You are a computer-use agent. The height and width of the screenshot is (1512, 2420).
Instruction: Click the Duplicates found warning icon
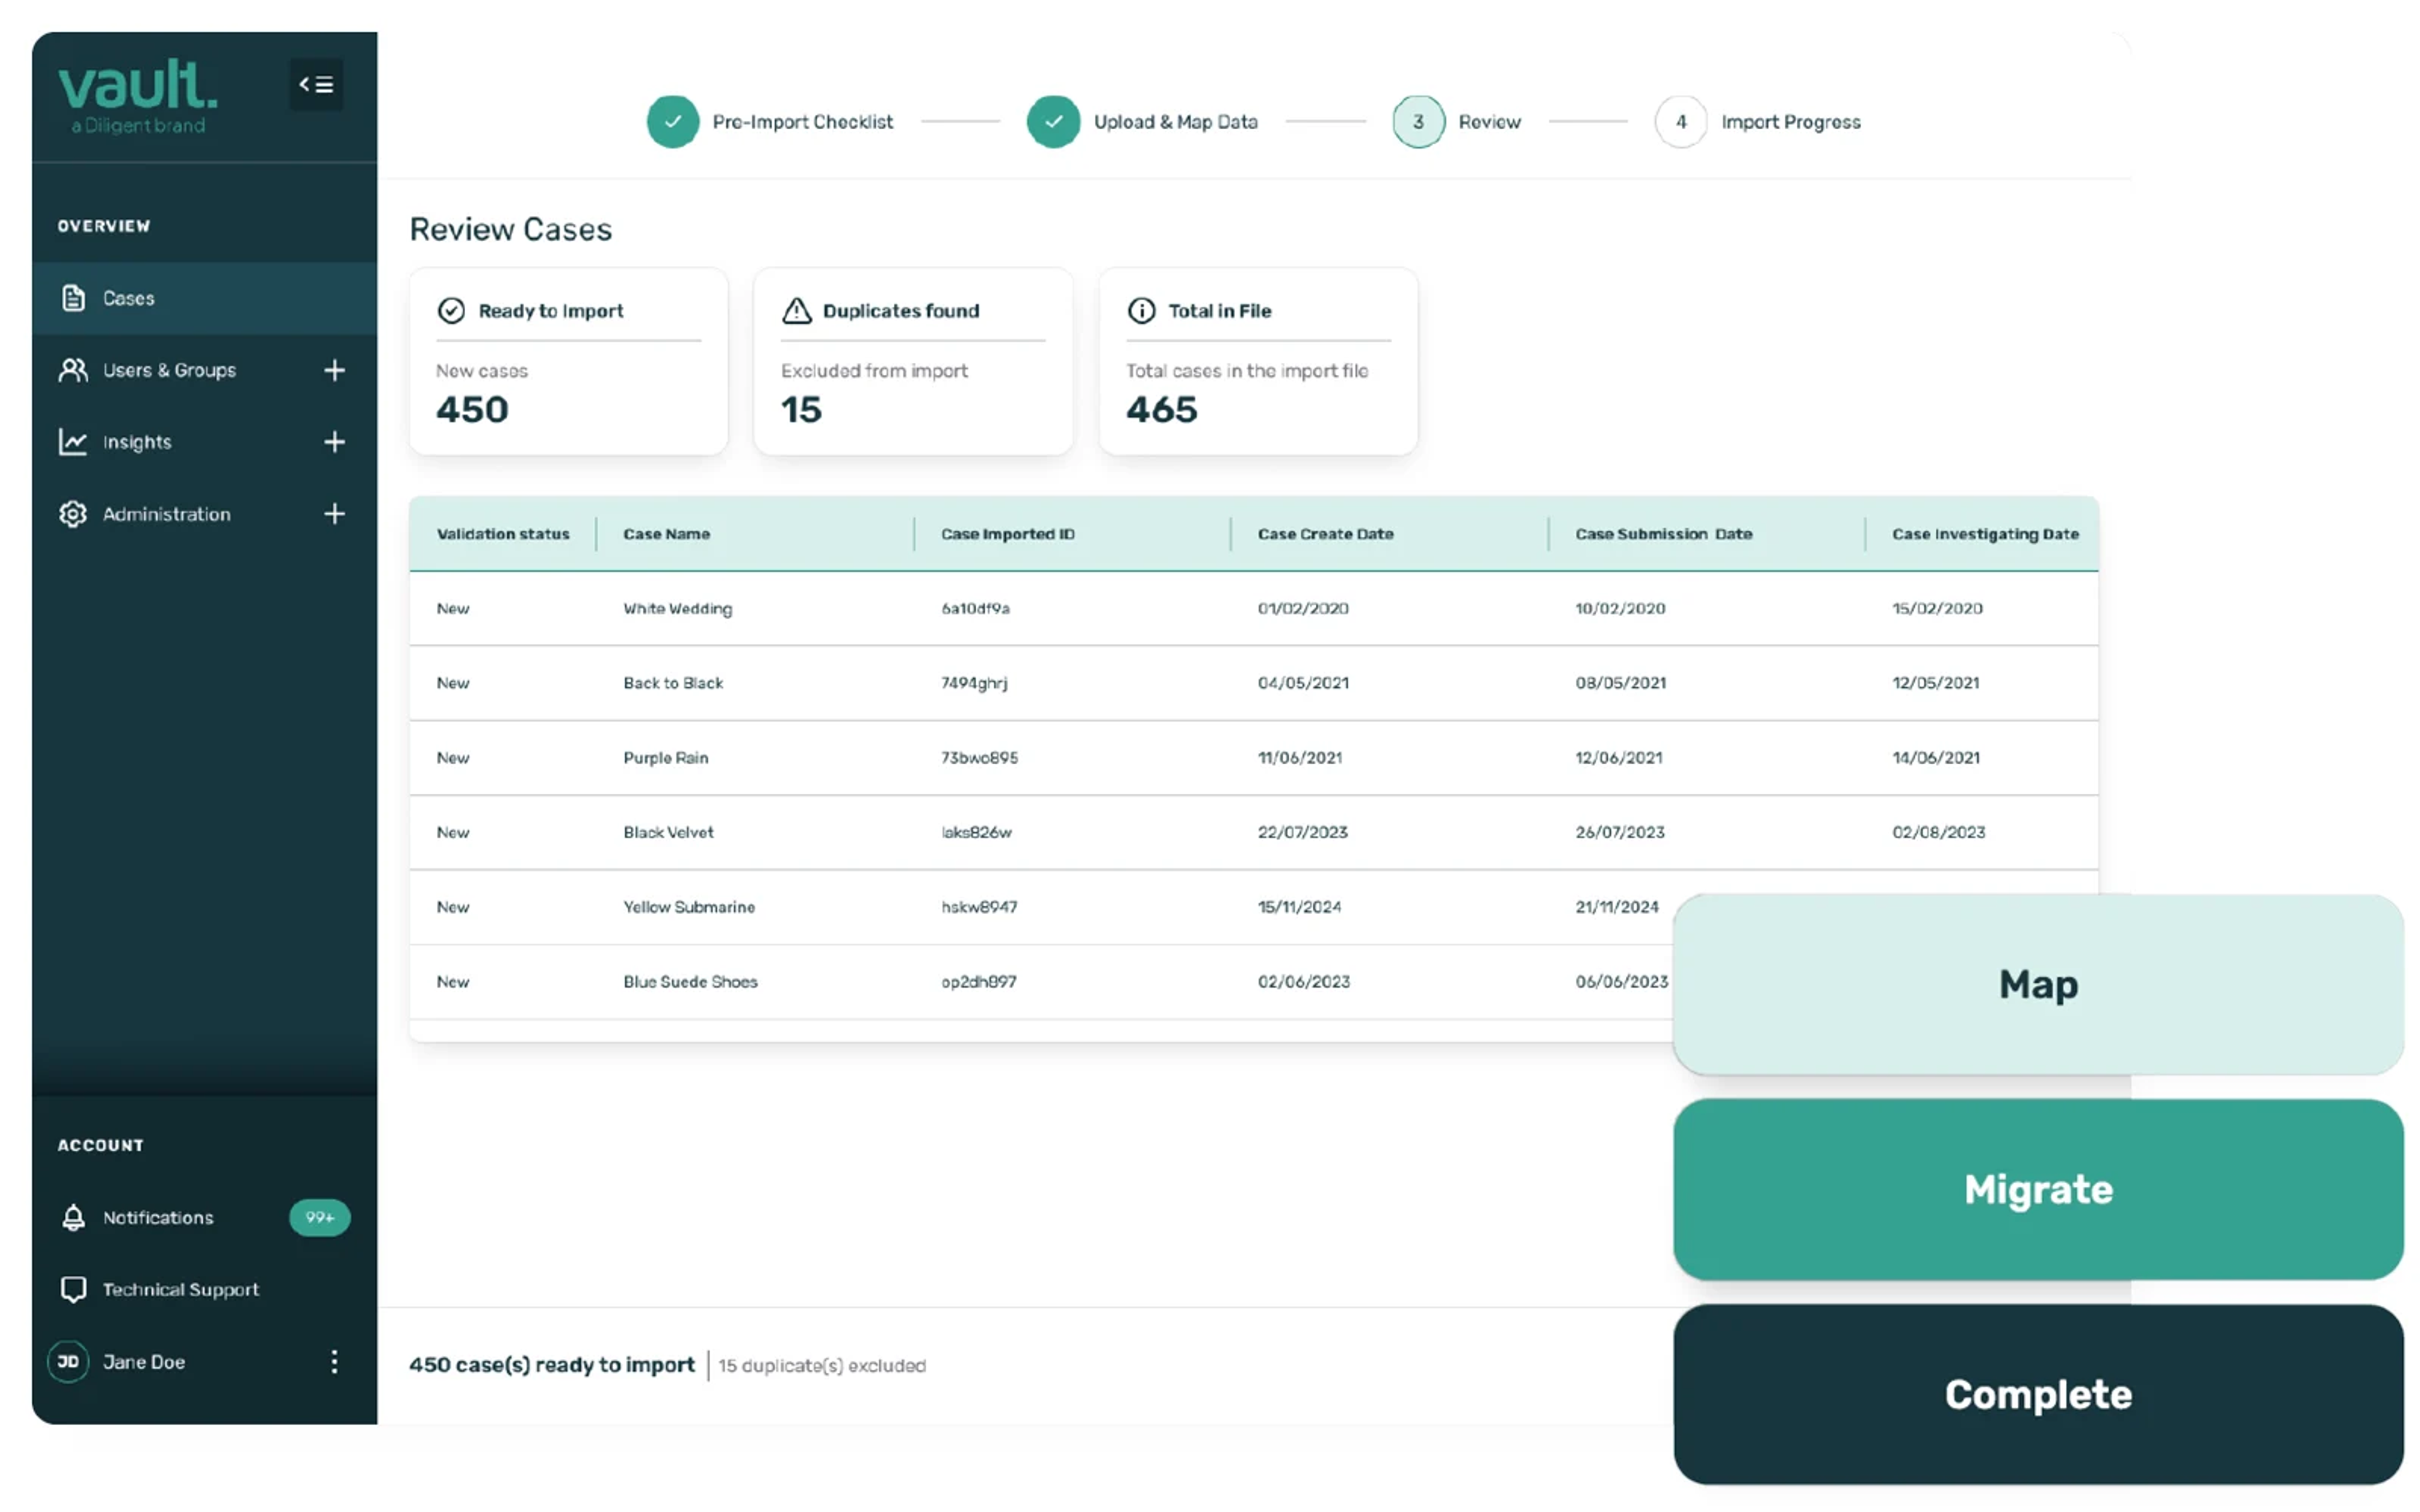796,311
